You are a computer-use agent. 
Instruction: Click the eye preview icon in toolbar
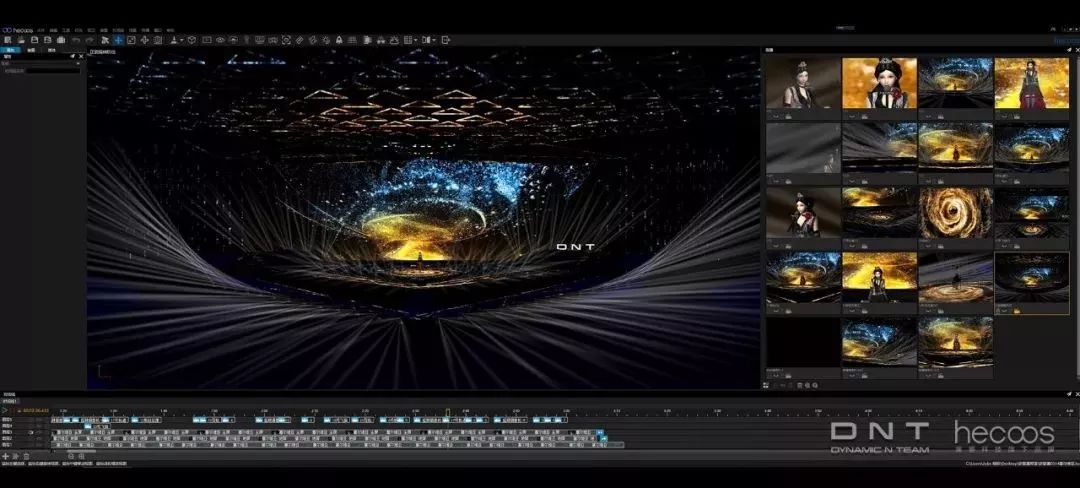click(220, 40)
